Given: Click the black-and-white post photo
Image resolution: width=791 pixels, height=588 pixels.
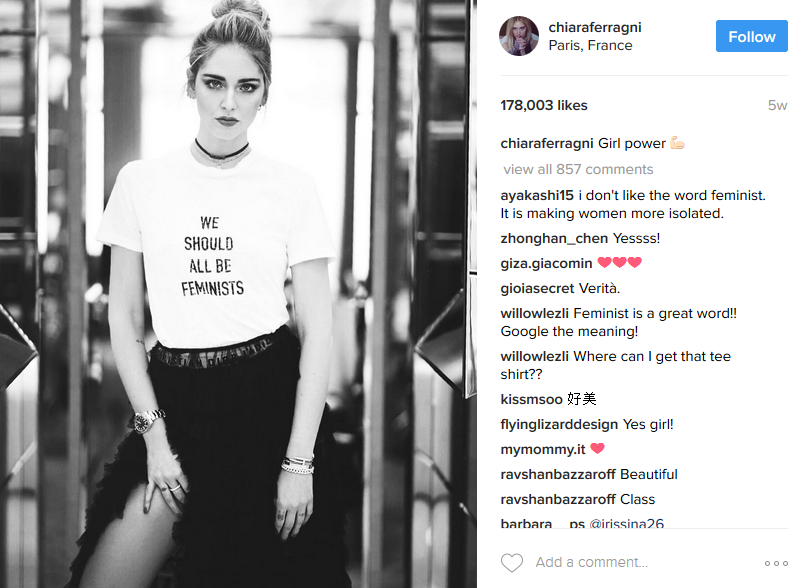Looking at the screenshot, I should pos(238,294).
